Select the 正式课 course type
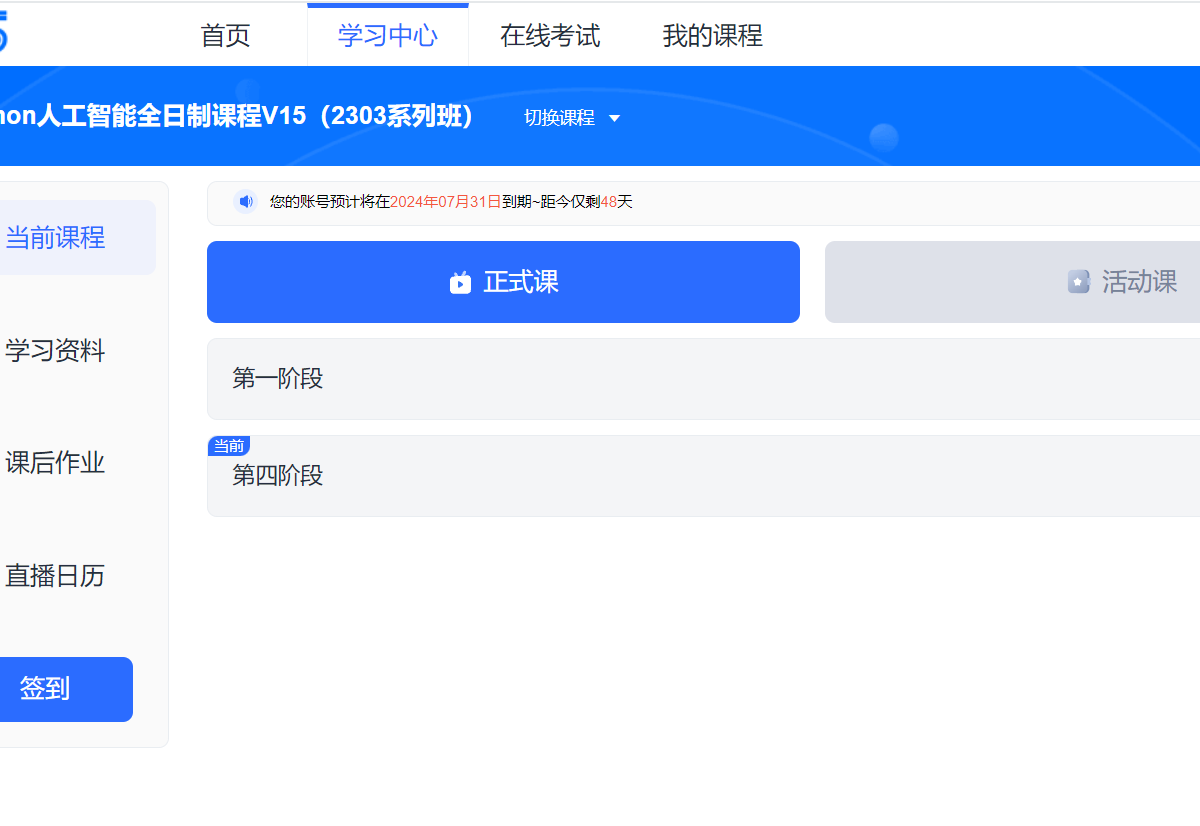 [503, 281]
